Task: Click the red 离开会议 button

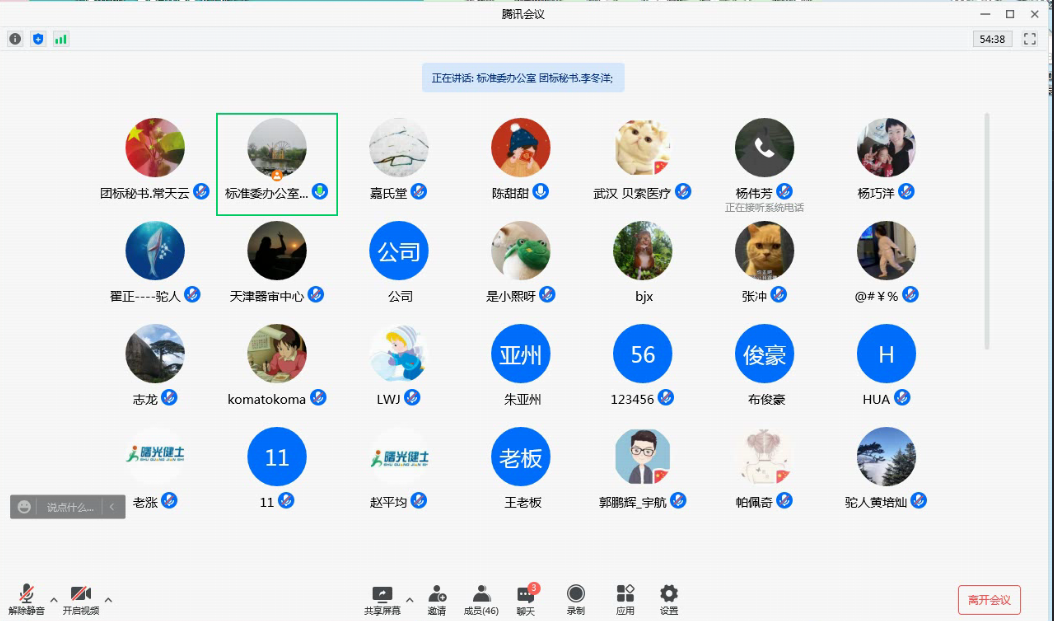Action: pos(989,600)
